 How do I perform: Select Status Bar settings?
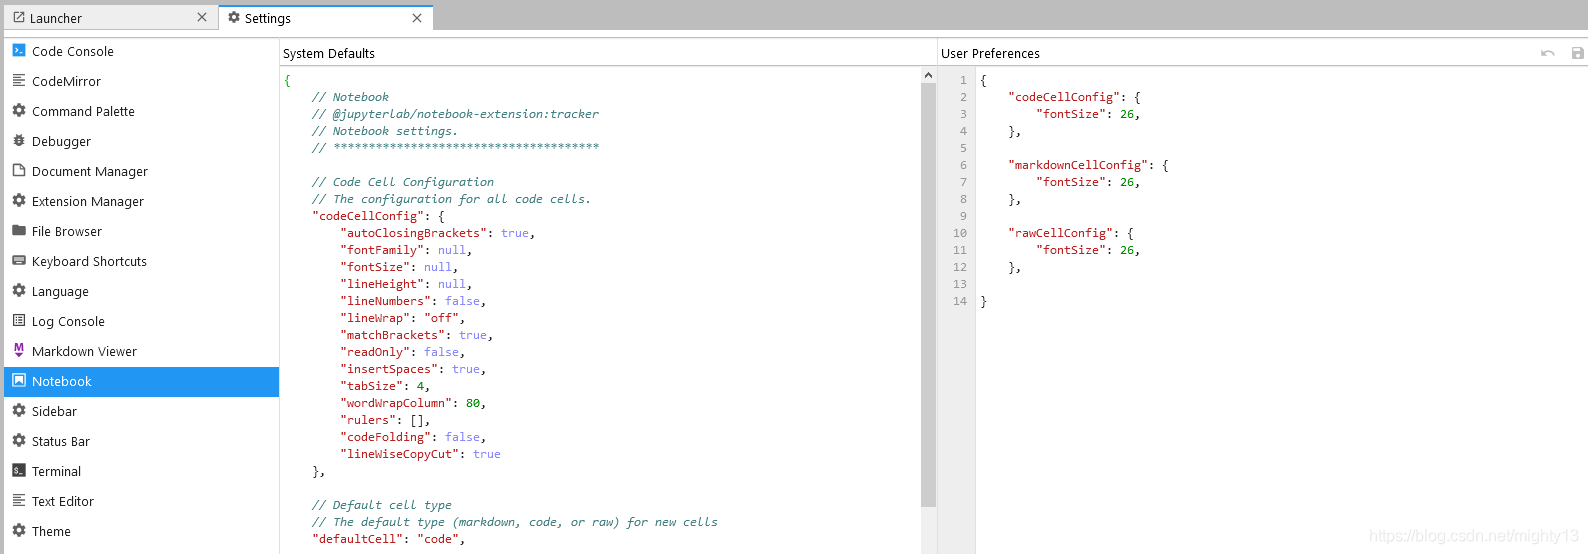141,441
